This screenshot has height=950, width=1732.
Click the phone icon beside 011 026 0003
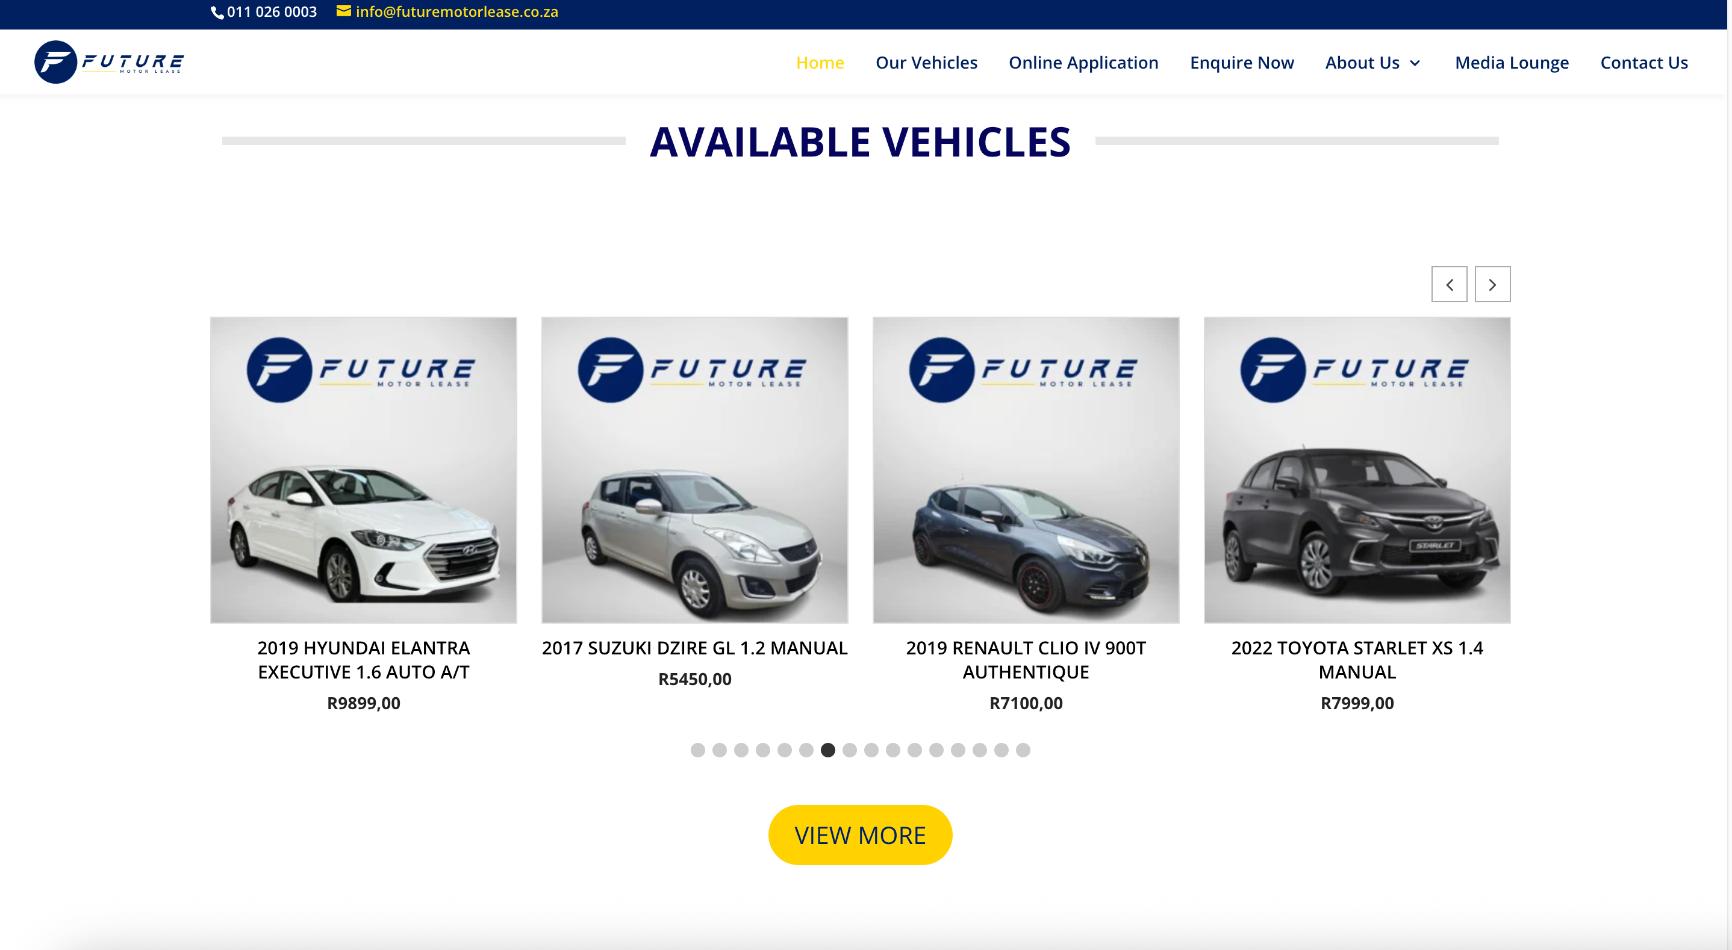[x=217, y=12]
